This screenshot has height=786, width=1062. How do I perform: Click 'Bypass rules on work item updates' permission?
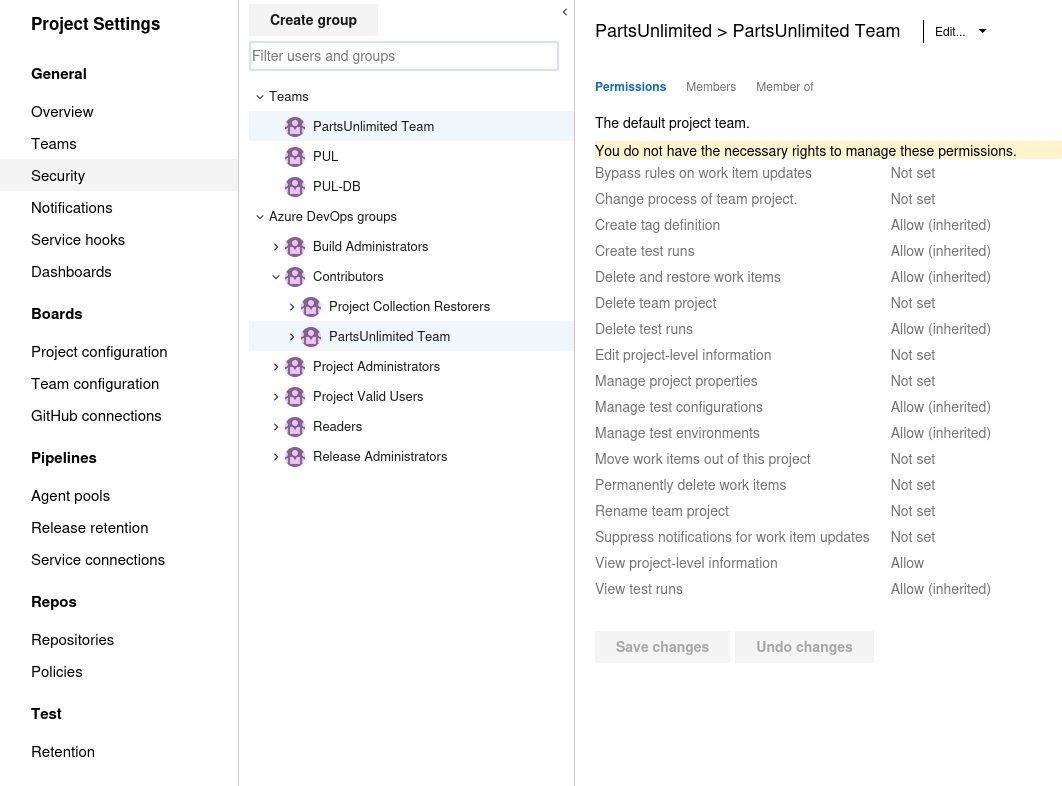703,173
